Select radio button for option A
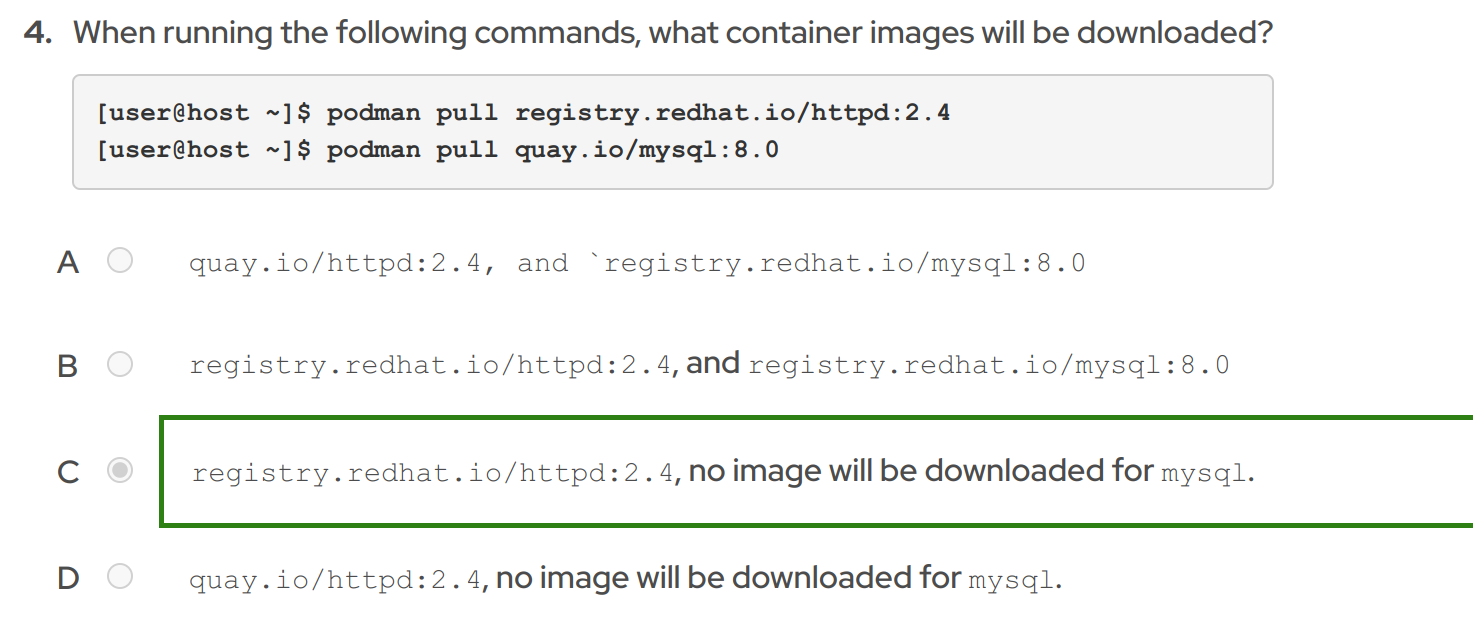This screenshot has height=620, width=1473. (119, 261)
